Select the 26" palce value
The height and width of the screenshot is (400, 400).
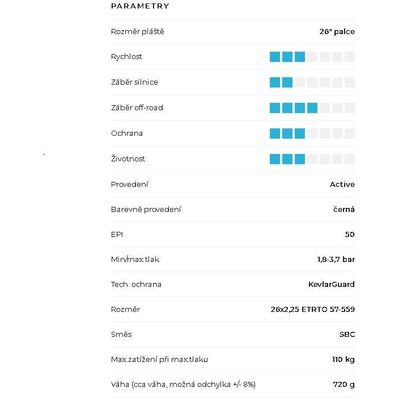pos(337,32)
